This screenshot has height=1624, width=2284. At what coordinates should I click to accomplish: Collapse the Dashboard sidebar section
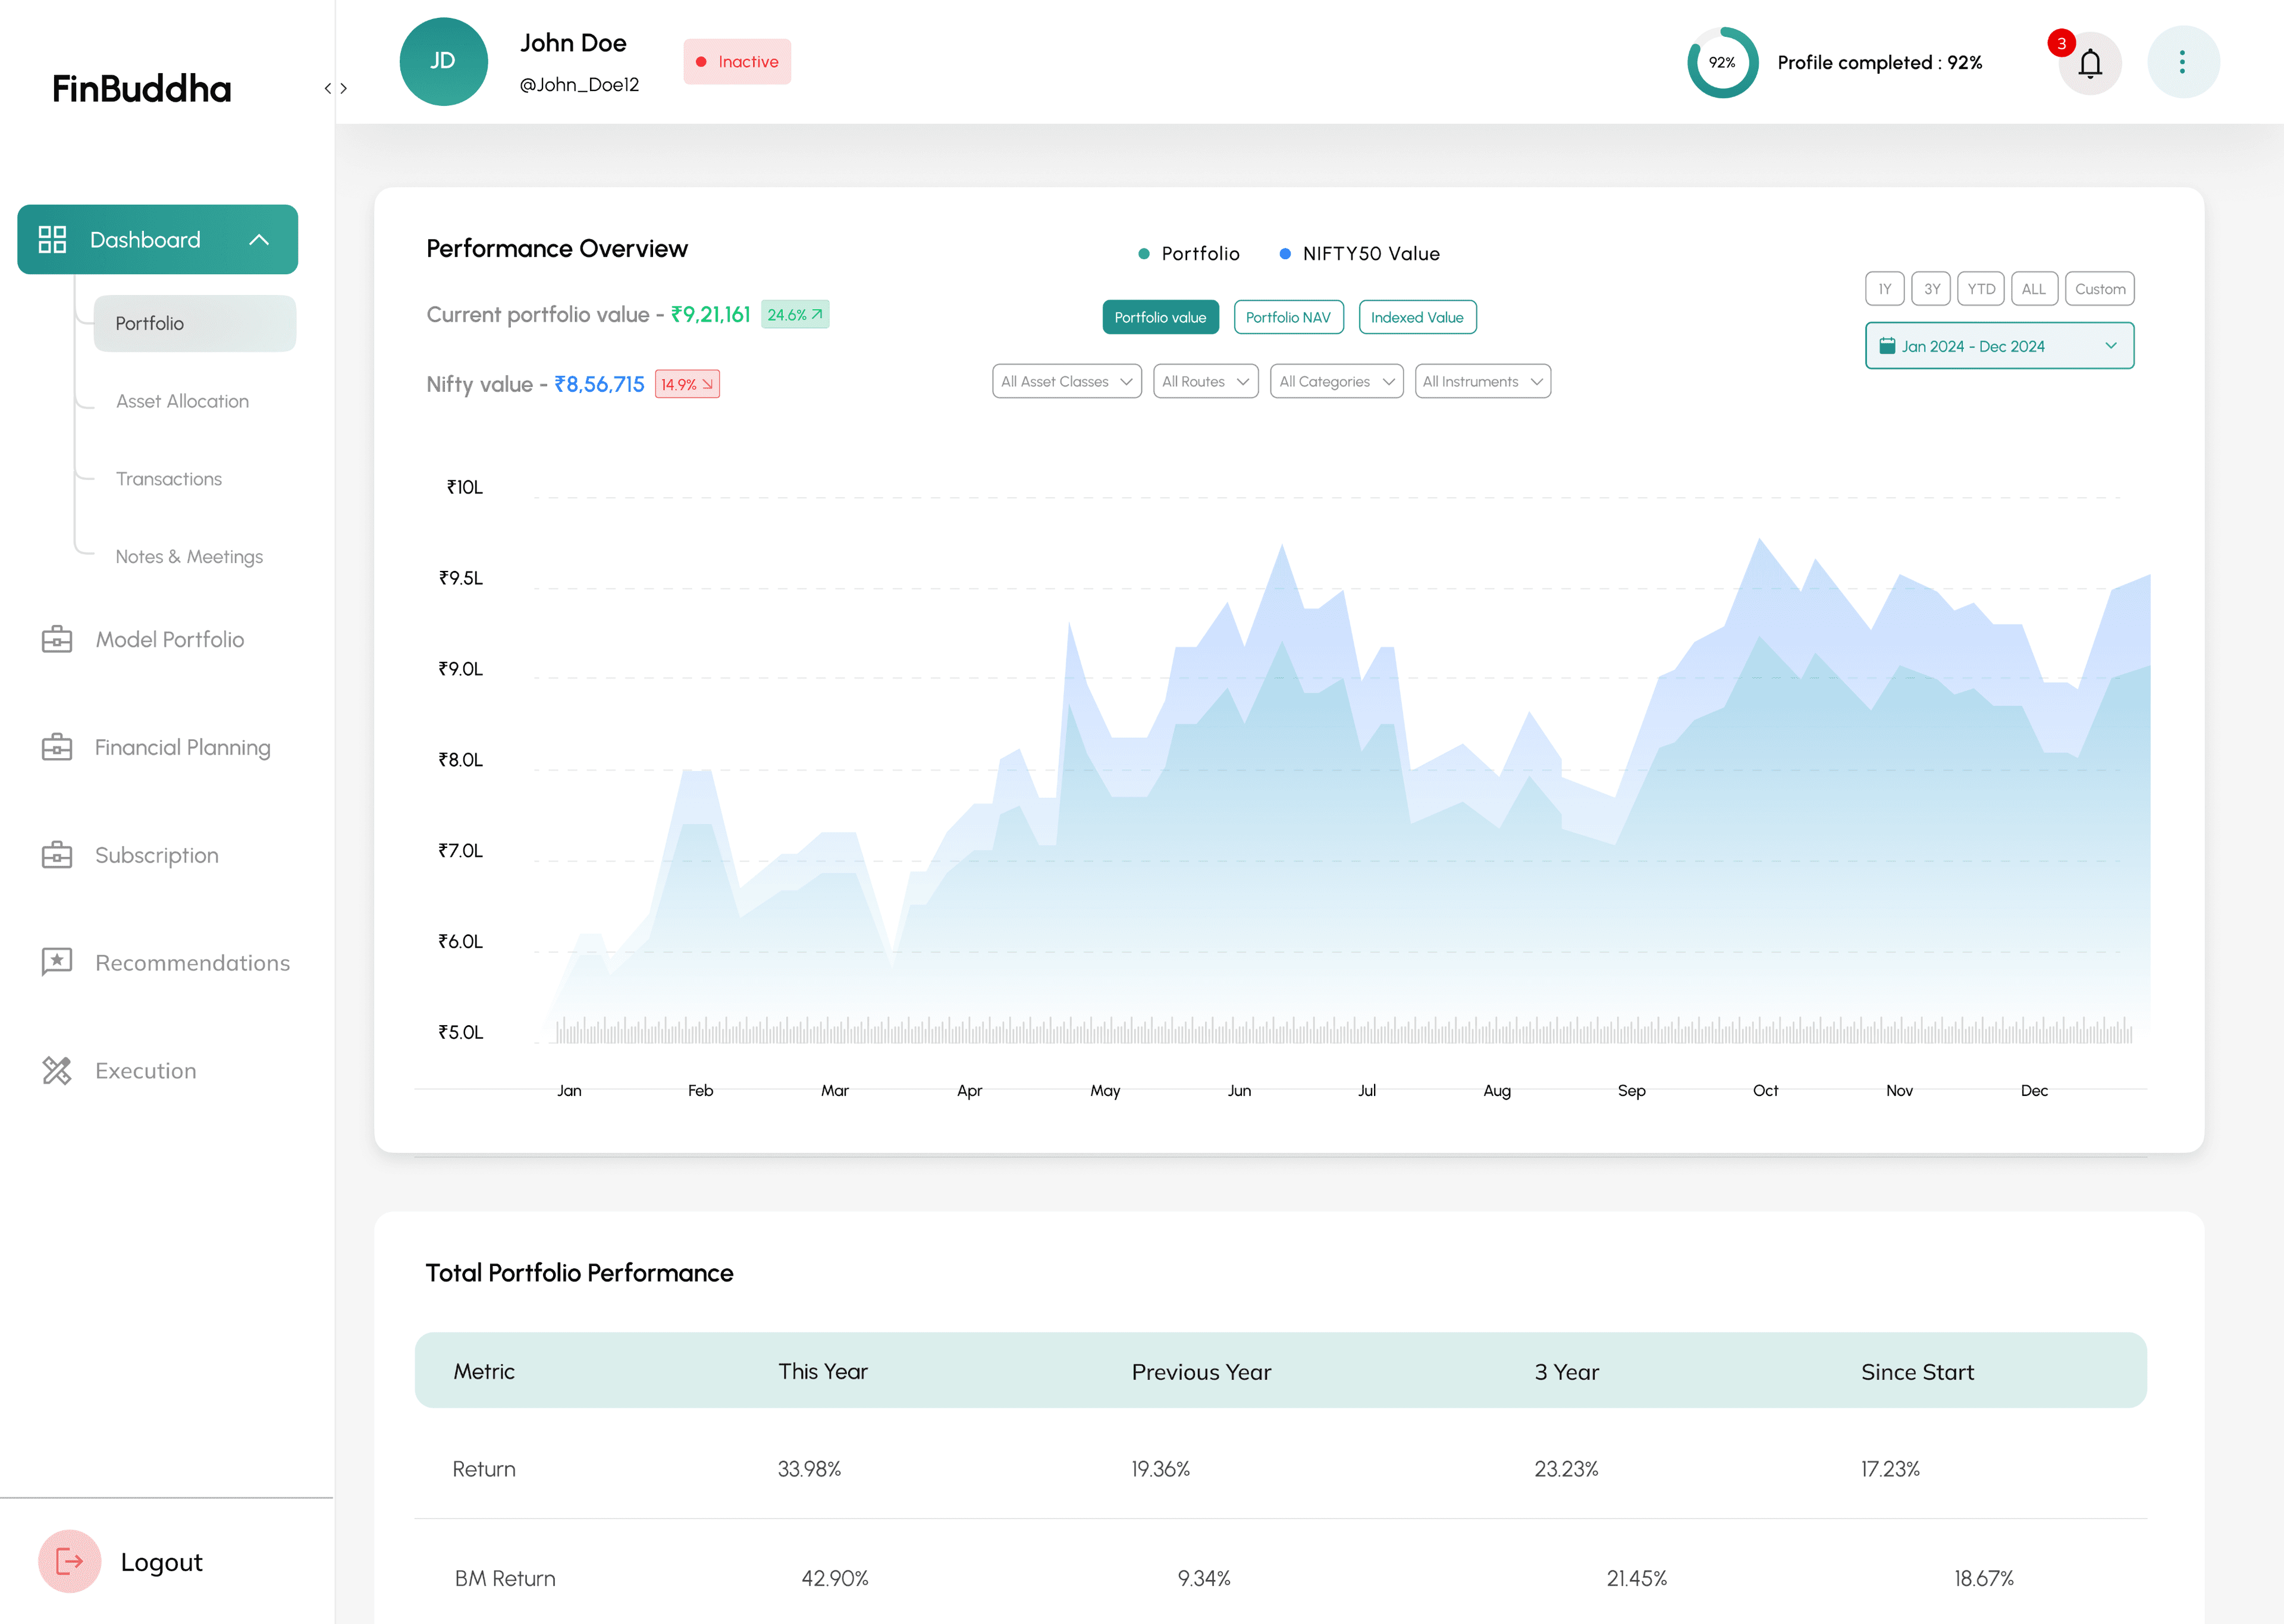[x=261, y=239]
